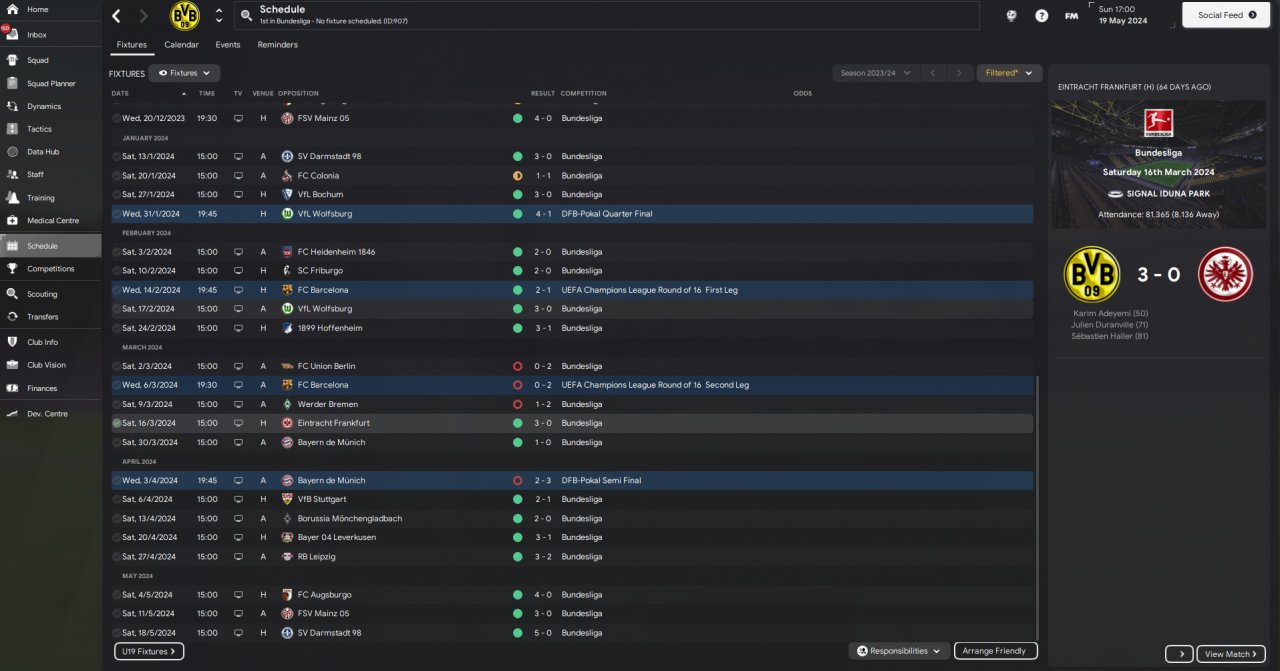Click the search magnifier icon
This screenshot has height=671, width=1280.
246,16
